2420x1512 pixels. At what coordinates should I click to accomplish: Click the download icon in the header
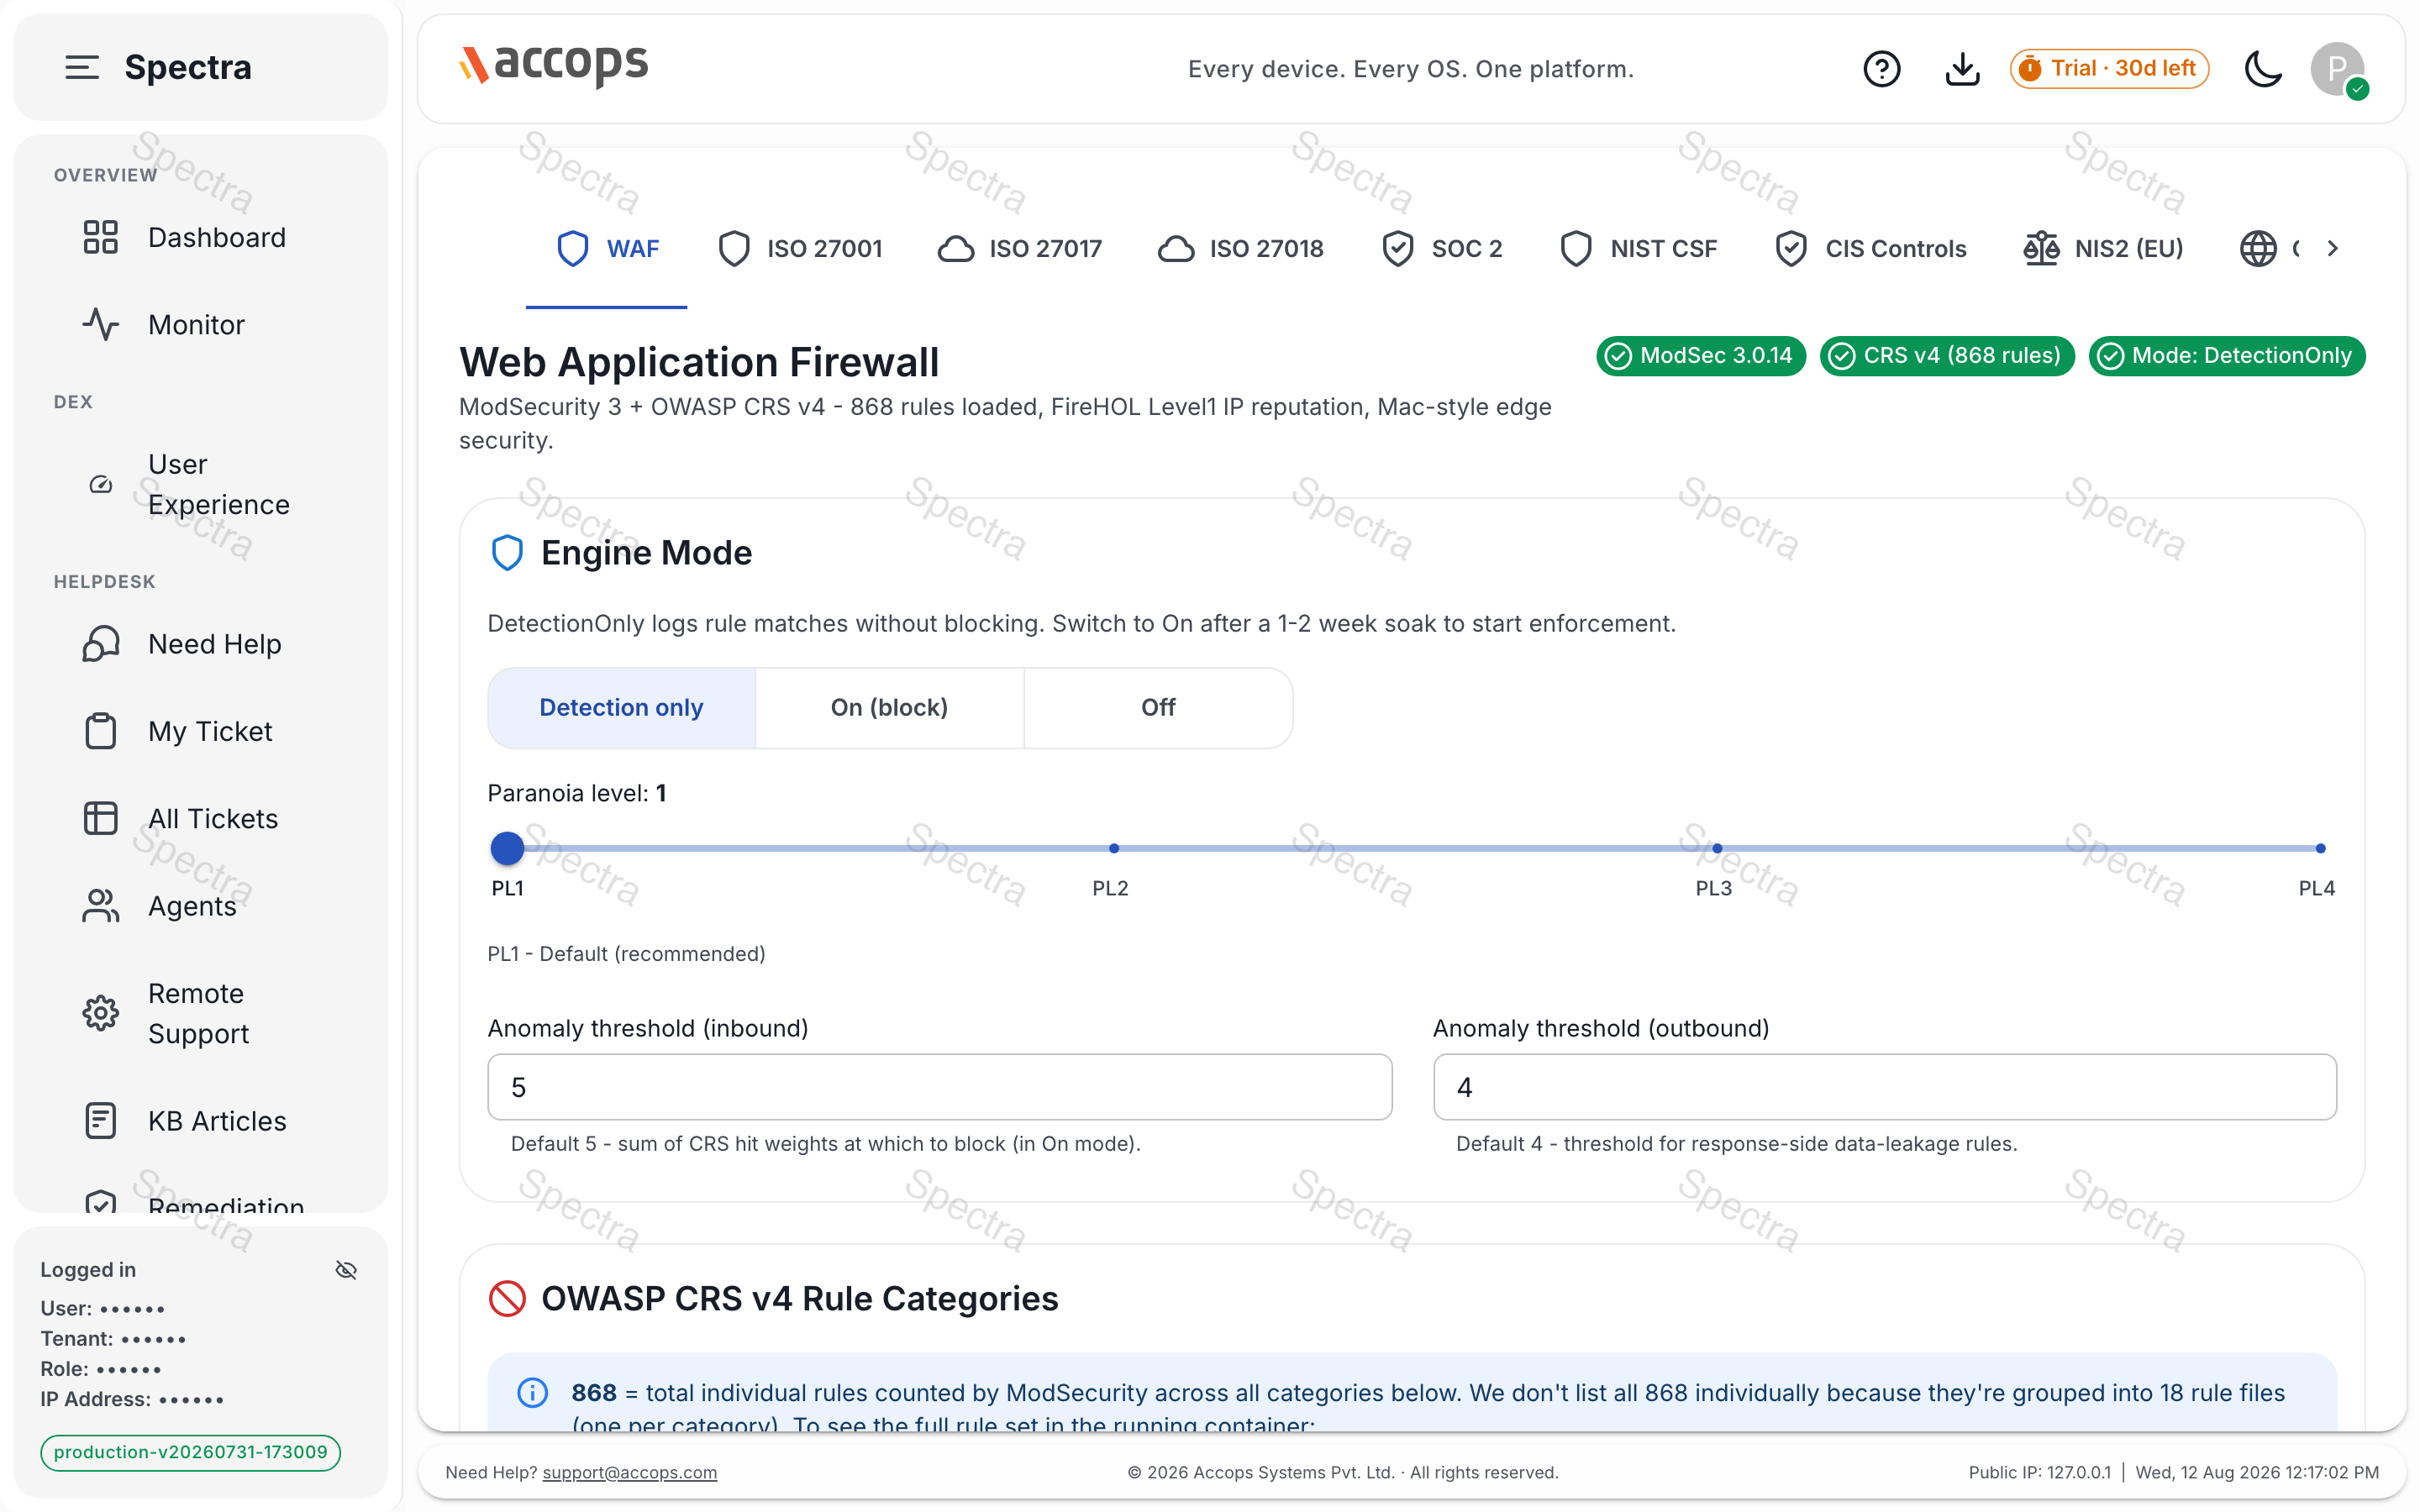(1962, 69)
